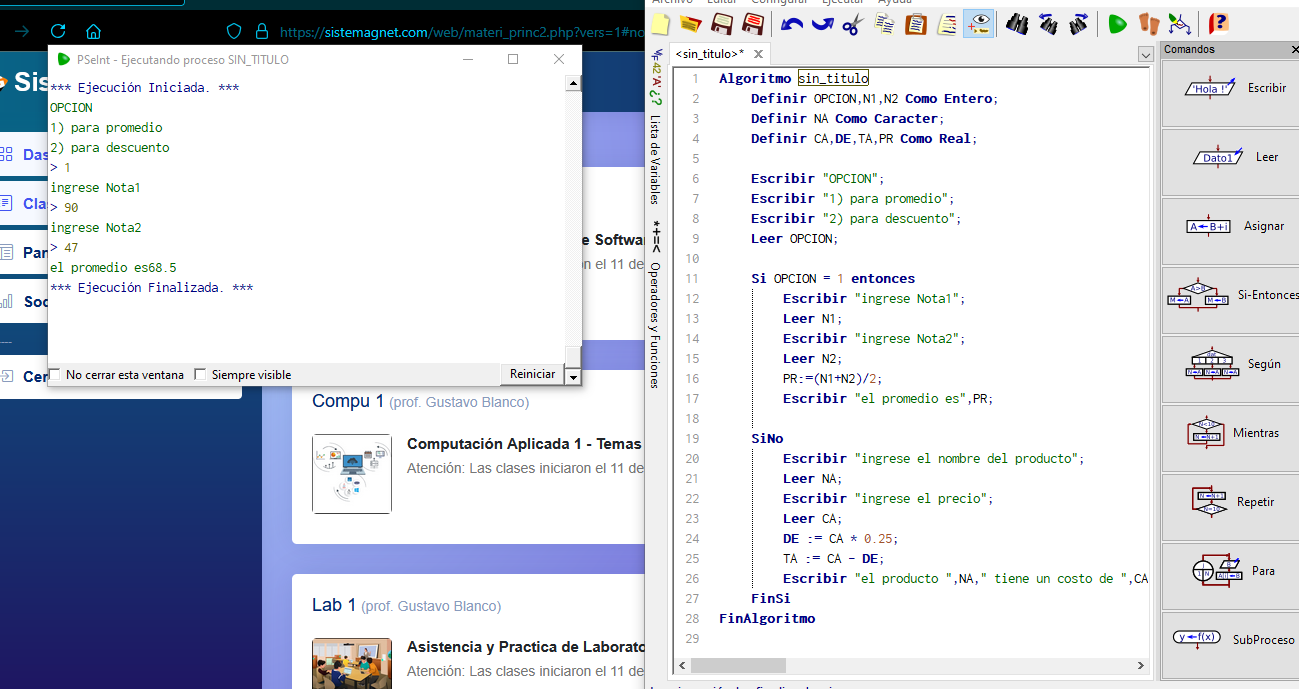Open the Lab 1 course heading
This screenshot has width=1299, height=689.
(x=334, y=605)
